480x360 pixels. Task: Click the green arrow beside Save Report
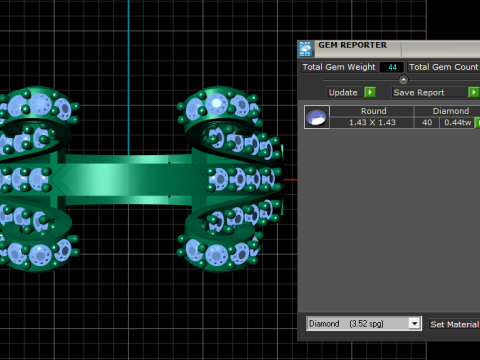click(x=474, y=92)
